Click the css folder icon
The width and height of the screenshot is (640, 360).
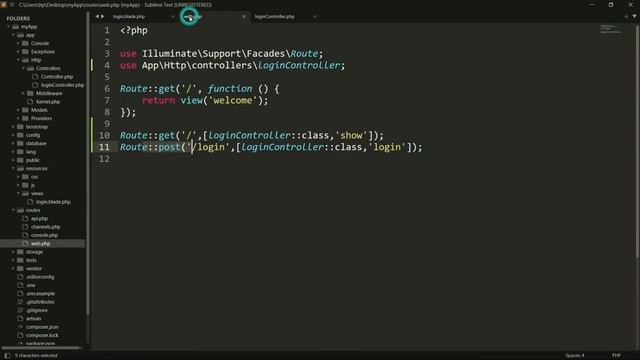[x=25, y=177]
